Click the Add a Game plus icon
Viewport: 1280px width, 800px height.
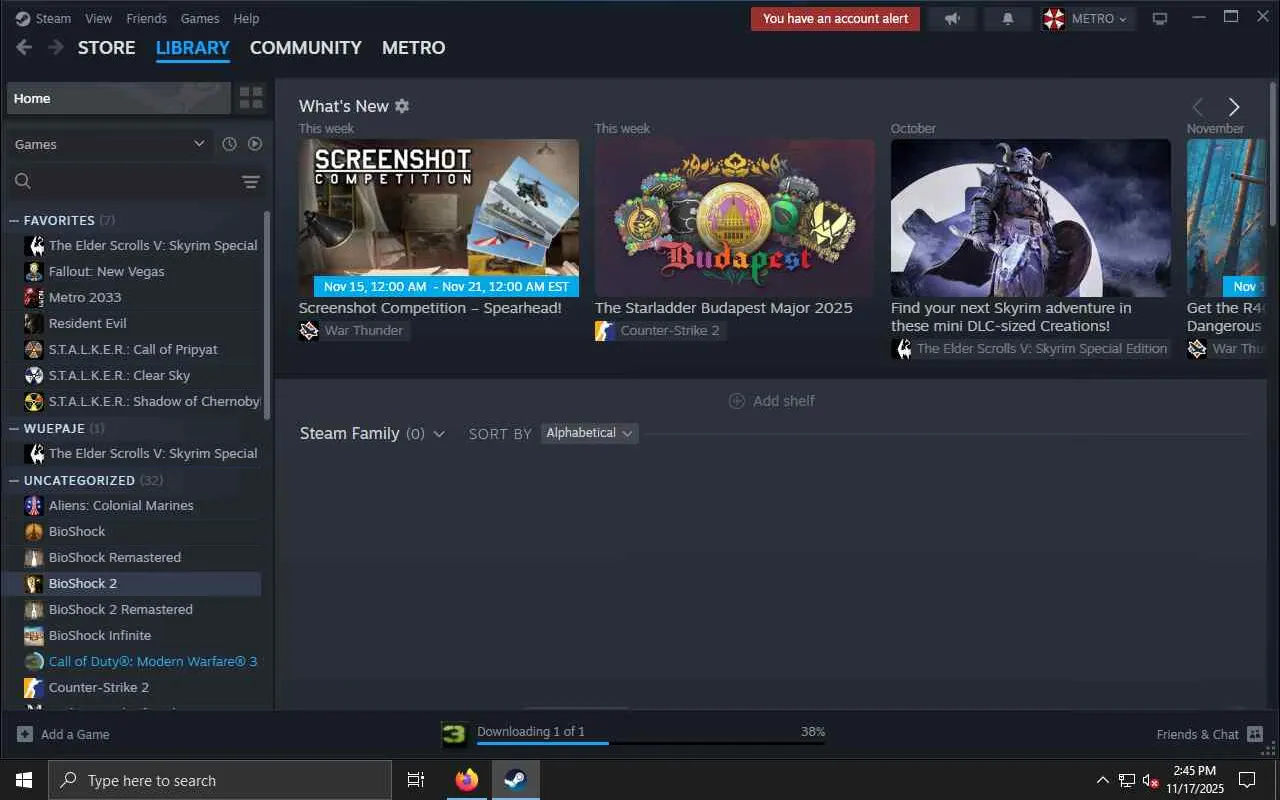[25, 734]
